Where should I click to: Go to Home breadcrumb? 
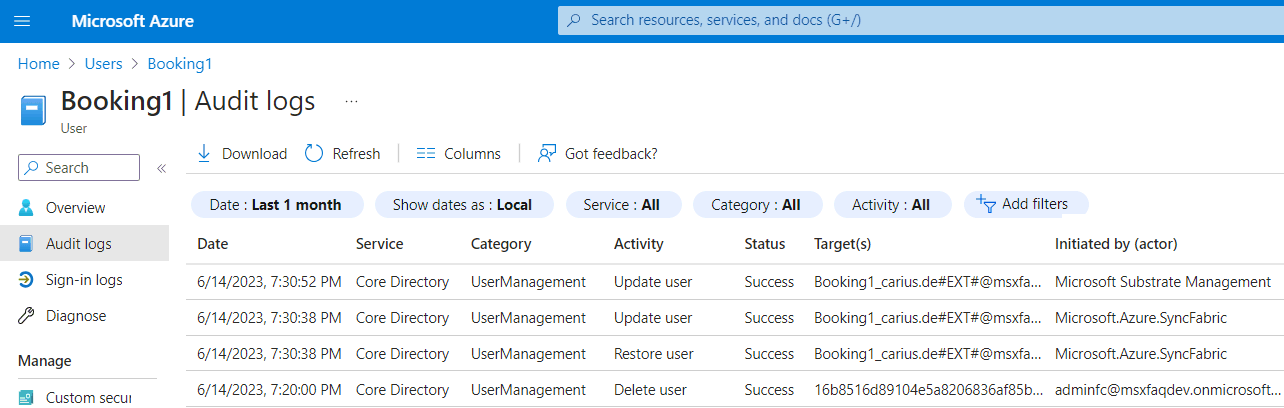pyautogui.click(x=39, y=63)
